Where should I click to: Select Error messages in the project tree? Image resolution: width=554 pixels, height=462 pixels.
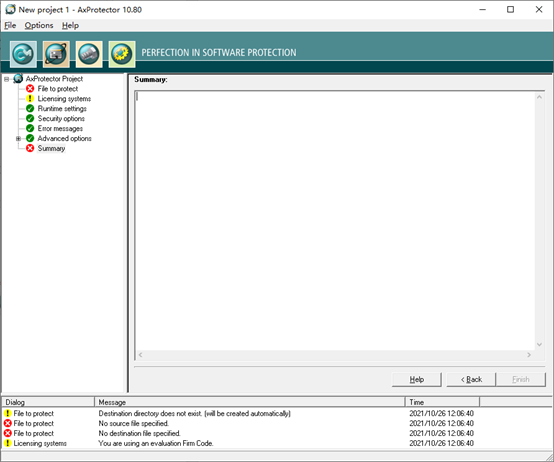60,129
